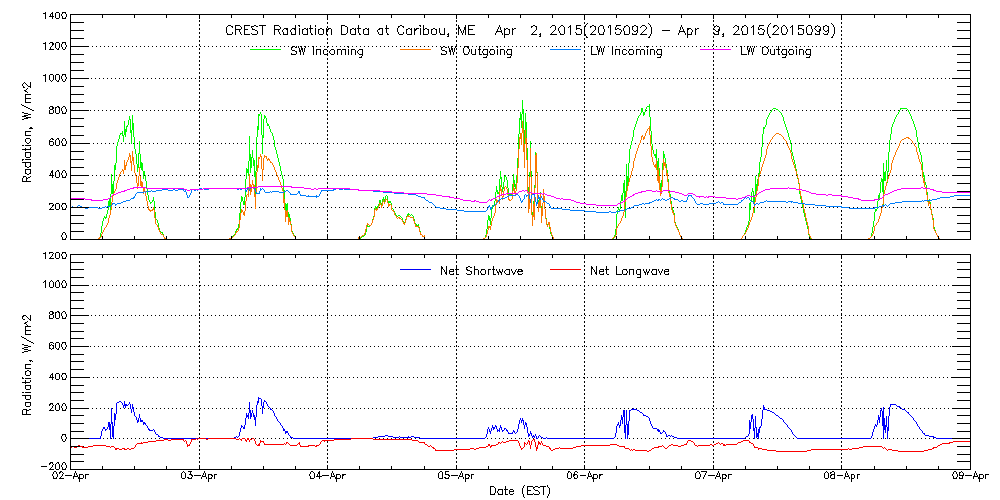Click the 08-Apr date tick label
1000x500 pixels.
[x=842, y=477]
